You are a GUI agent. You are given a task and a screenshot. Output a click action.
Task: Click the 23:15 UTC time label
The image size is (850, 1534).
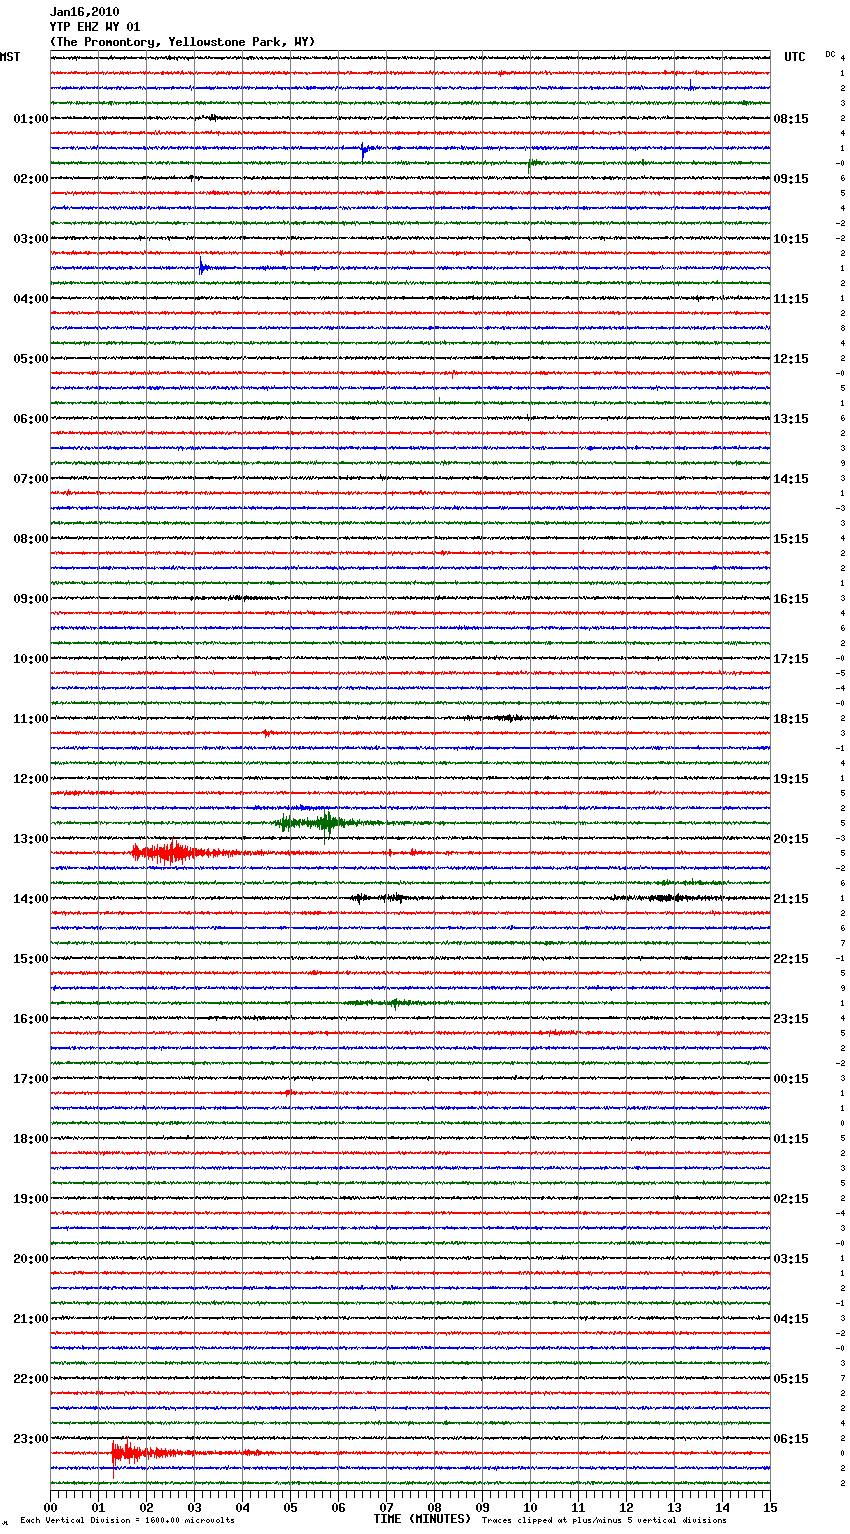(x=791, y=1019)
